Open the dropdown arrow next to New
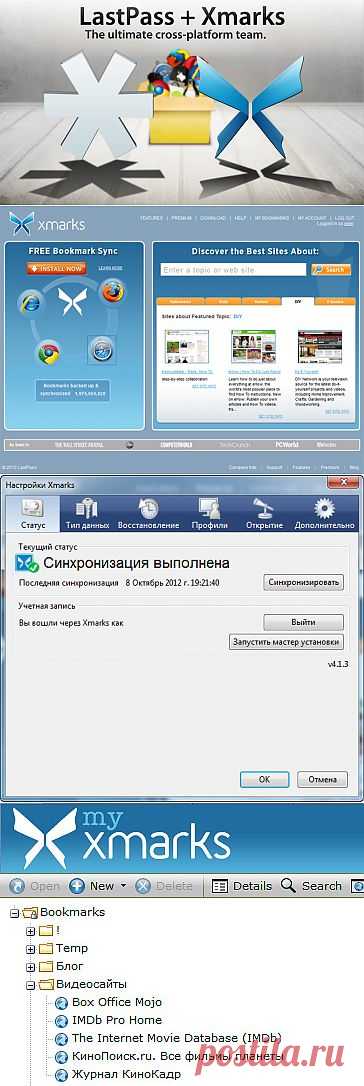The height and width of the screenshot is (1086, 364). tap(123, 886)
